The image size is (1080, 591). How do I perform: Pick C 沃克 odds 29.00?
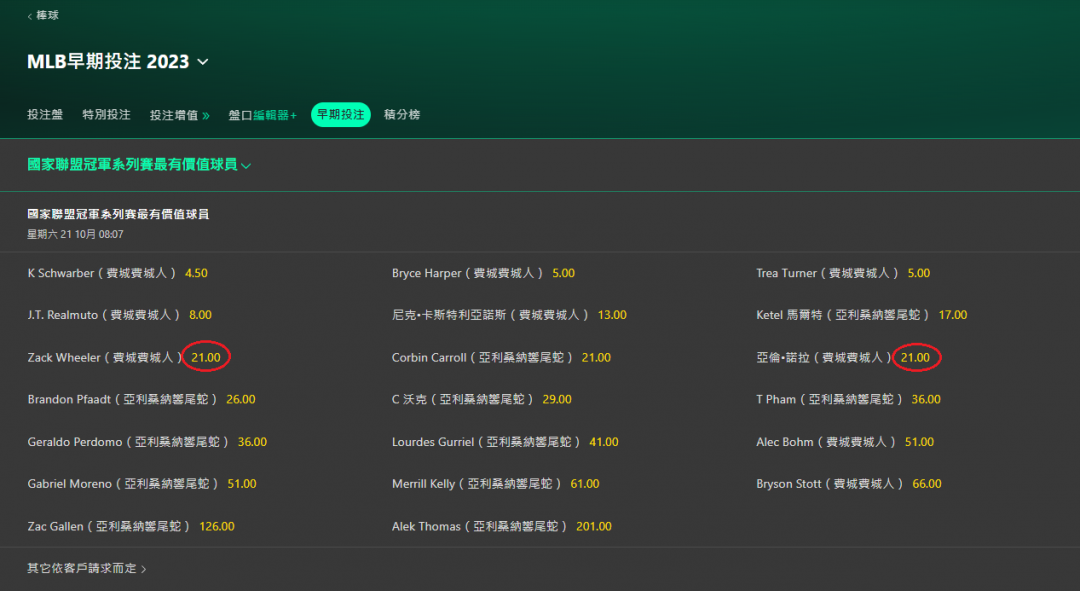click(x=557, y=400)
